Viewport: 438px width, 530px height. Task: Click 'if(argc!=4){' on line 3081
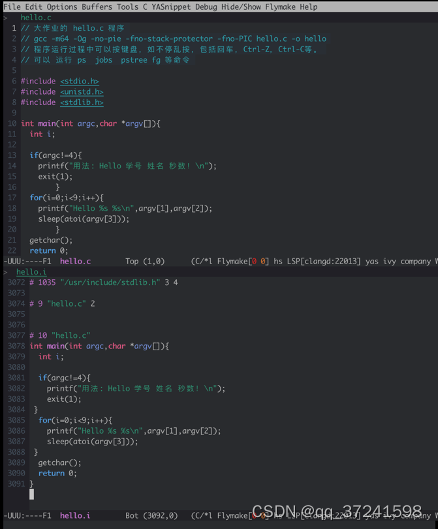65,378
